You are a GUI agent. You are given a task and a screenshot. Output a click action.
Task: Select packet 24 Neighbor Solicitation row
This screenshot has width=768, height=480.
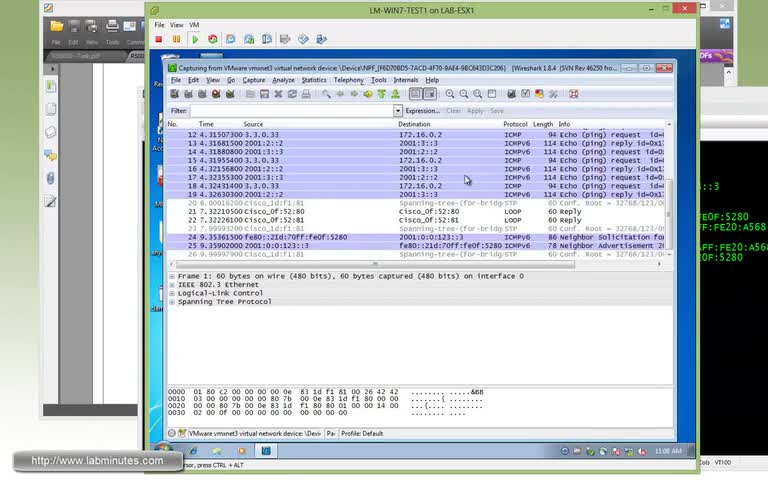pos(416,237)
